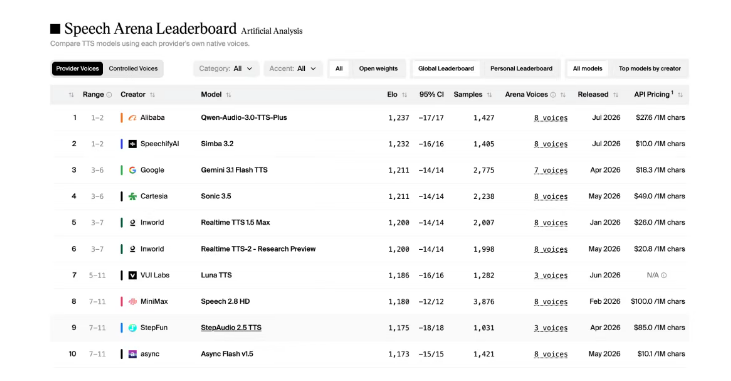Click the info icon next to N/A pricing
This screenshot has height=381, width=731.
coord(664,275)
